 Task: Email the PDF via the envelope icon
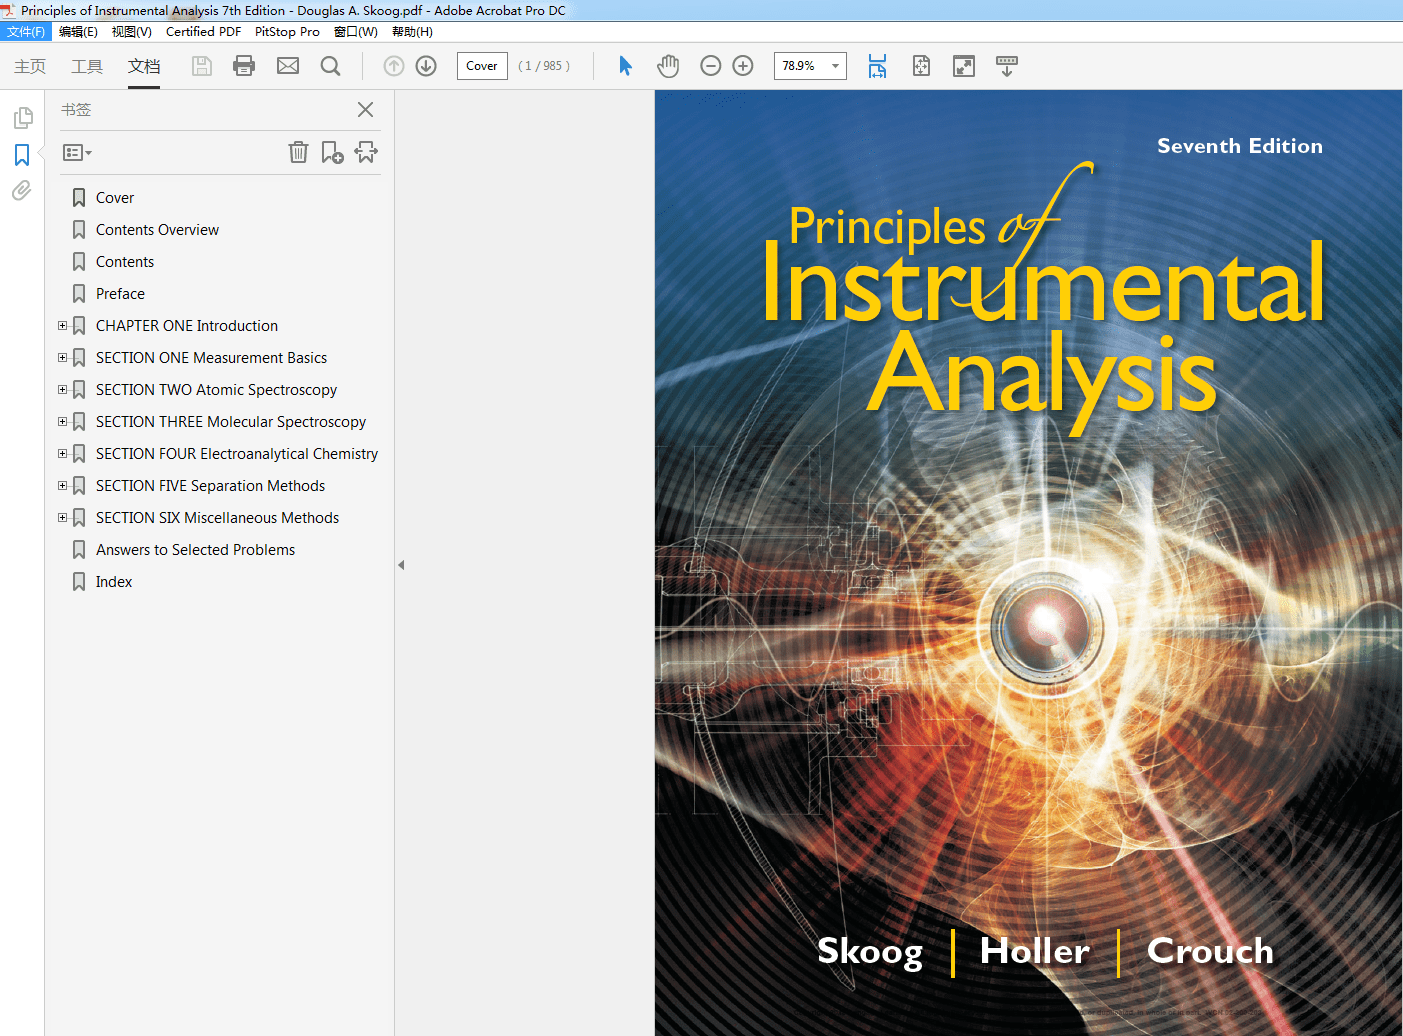point(288,66)
